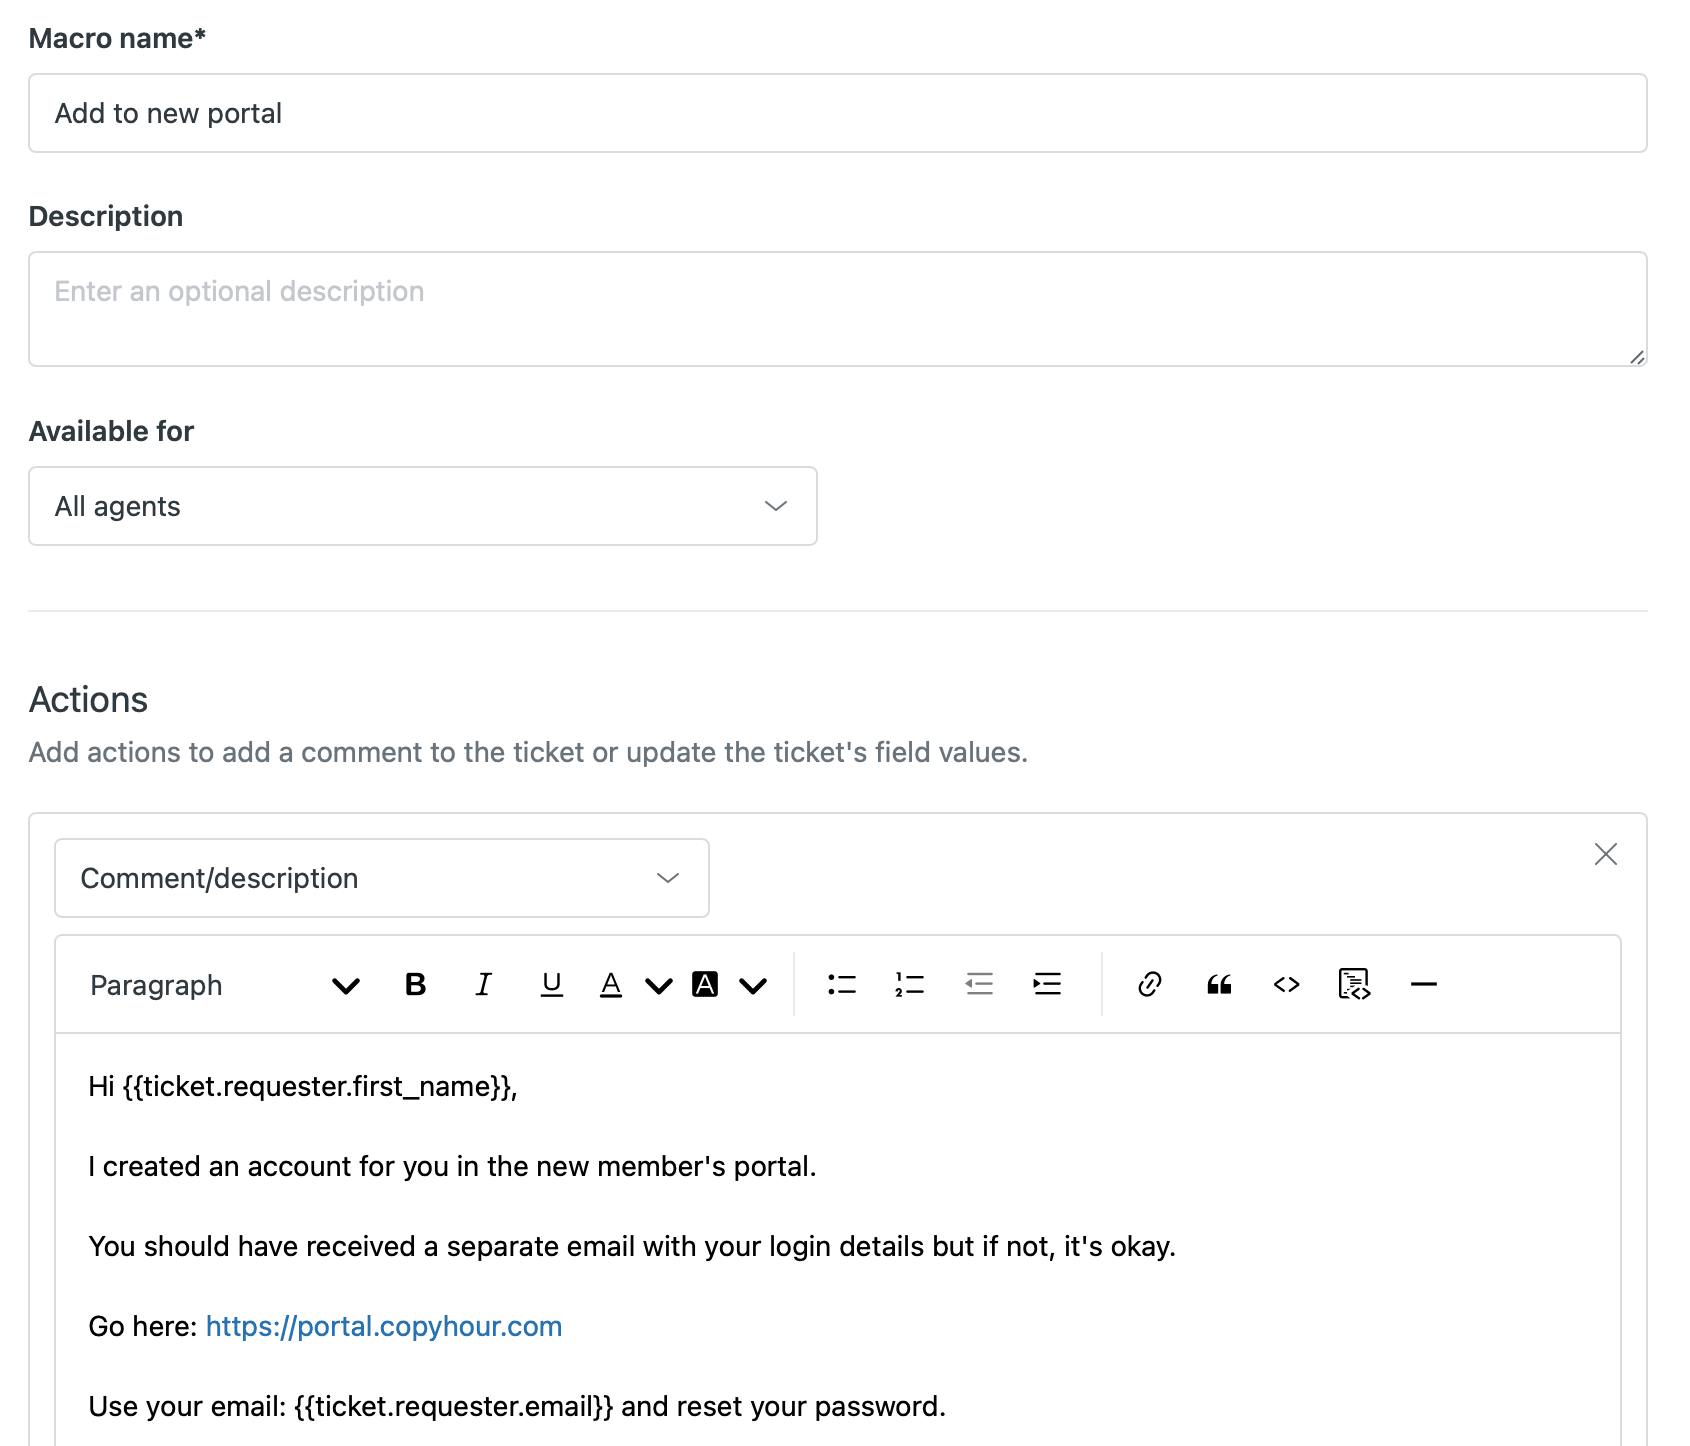Insert inline code with brackets icon
1690x1446 pixels.
pos(1286,985)
